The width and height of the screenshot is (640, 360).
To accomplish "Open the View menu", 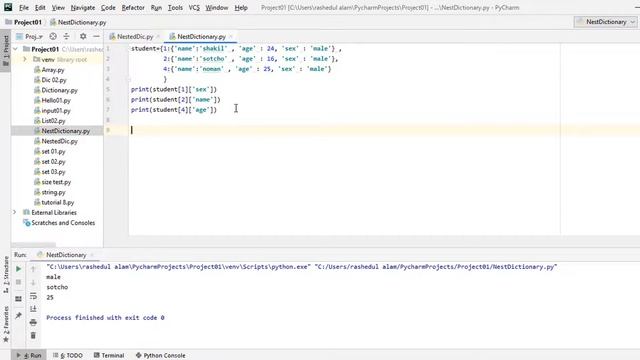I will (x=58, y=8).
